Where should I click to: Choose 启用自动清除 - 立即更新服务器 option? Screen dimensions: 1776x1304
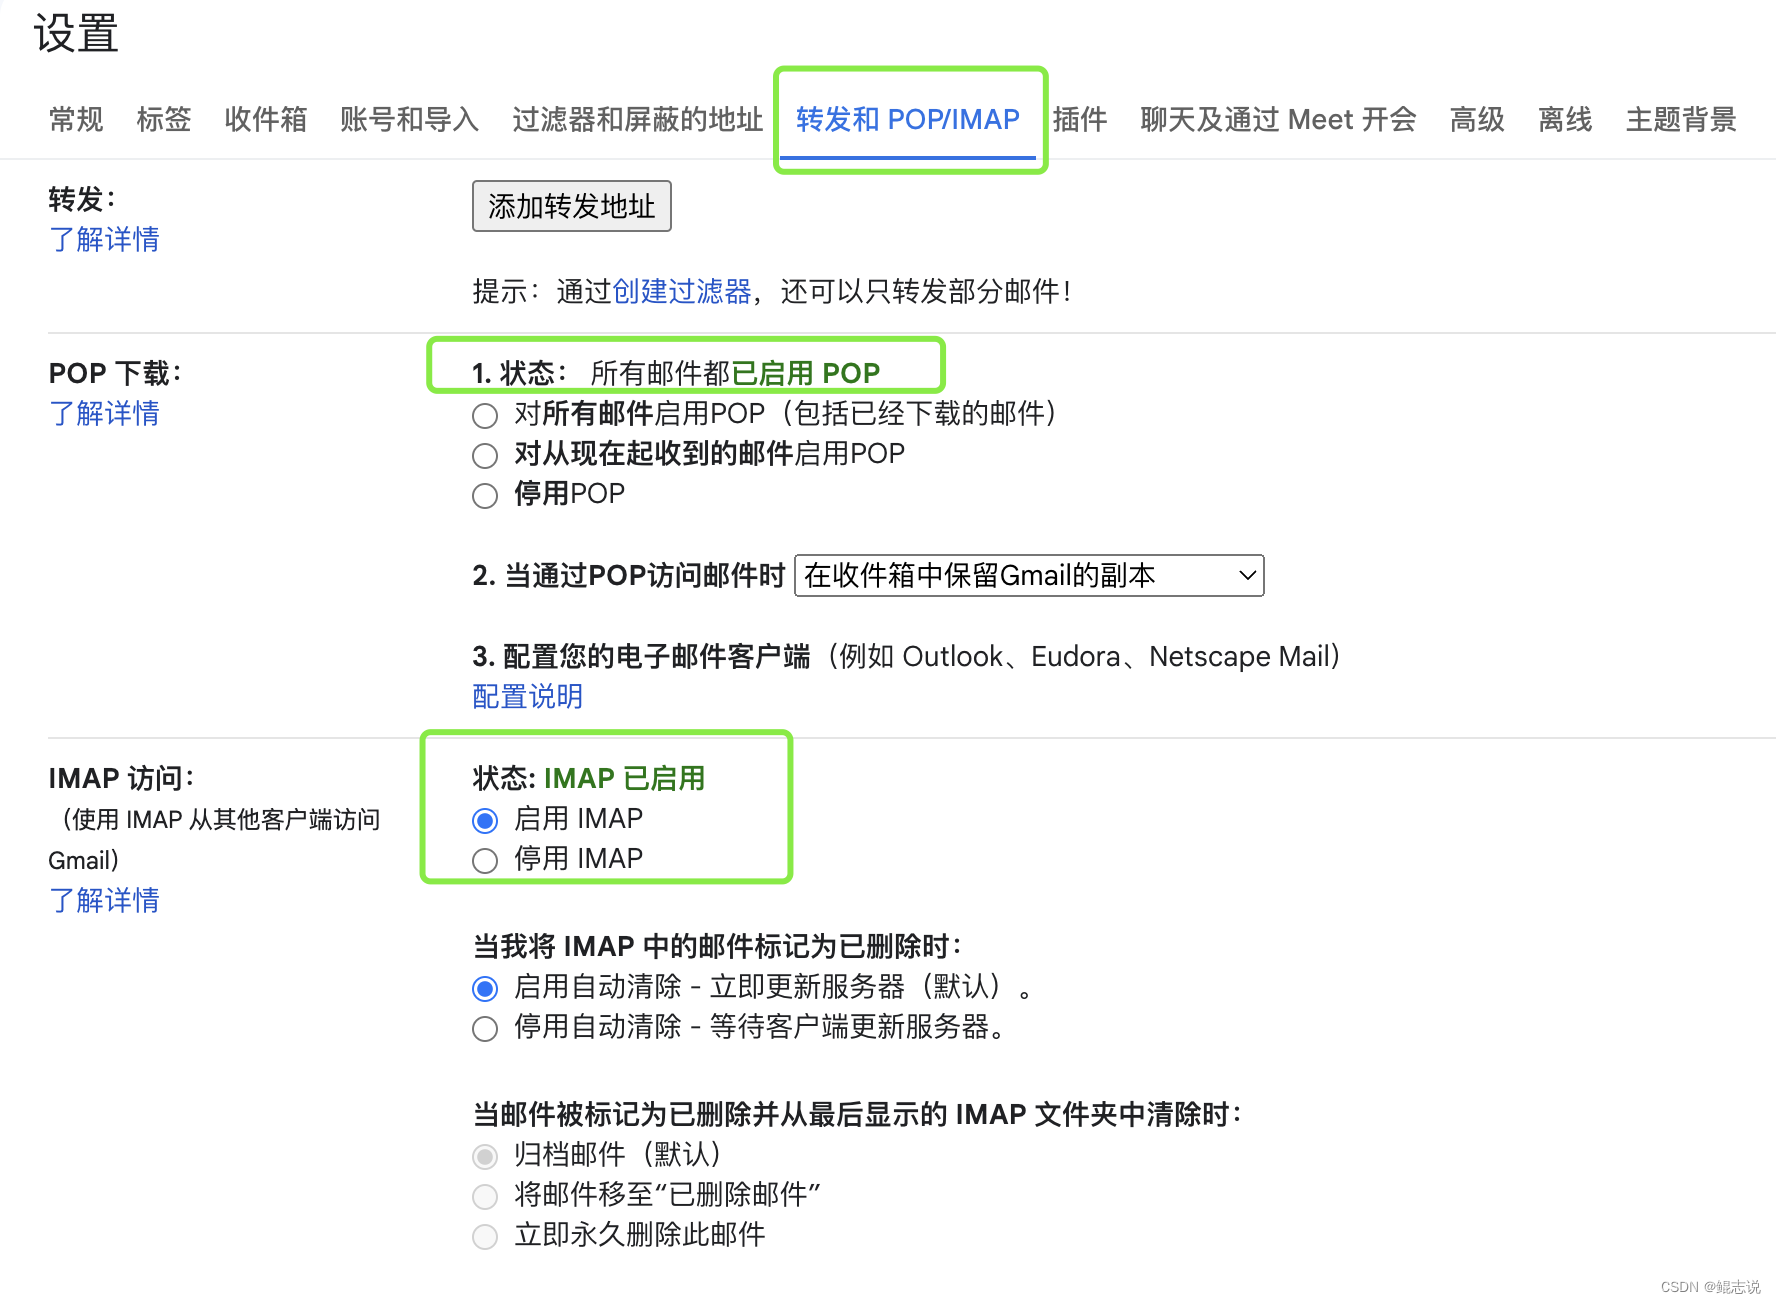485,989
